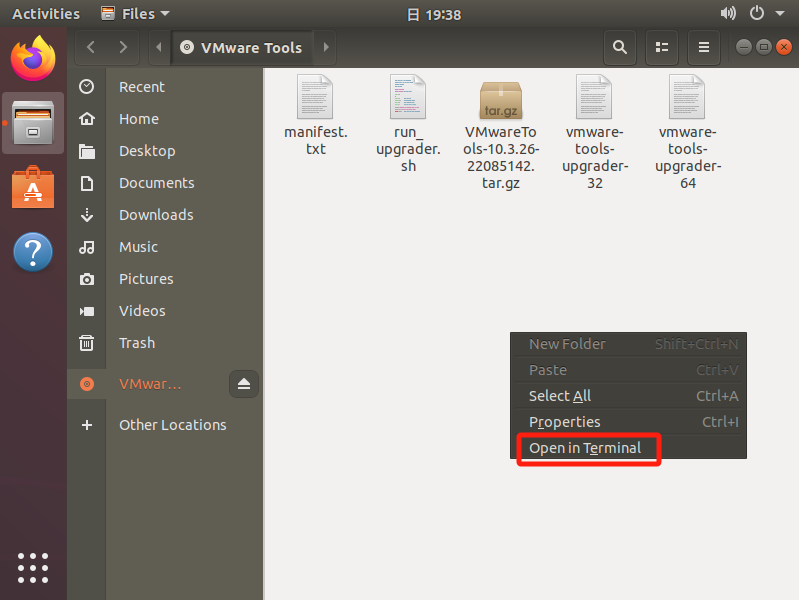Maximize the Files window
This screenshot has height=600, width=799.
pos(764,47)
